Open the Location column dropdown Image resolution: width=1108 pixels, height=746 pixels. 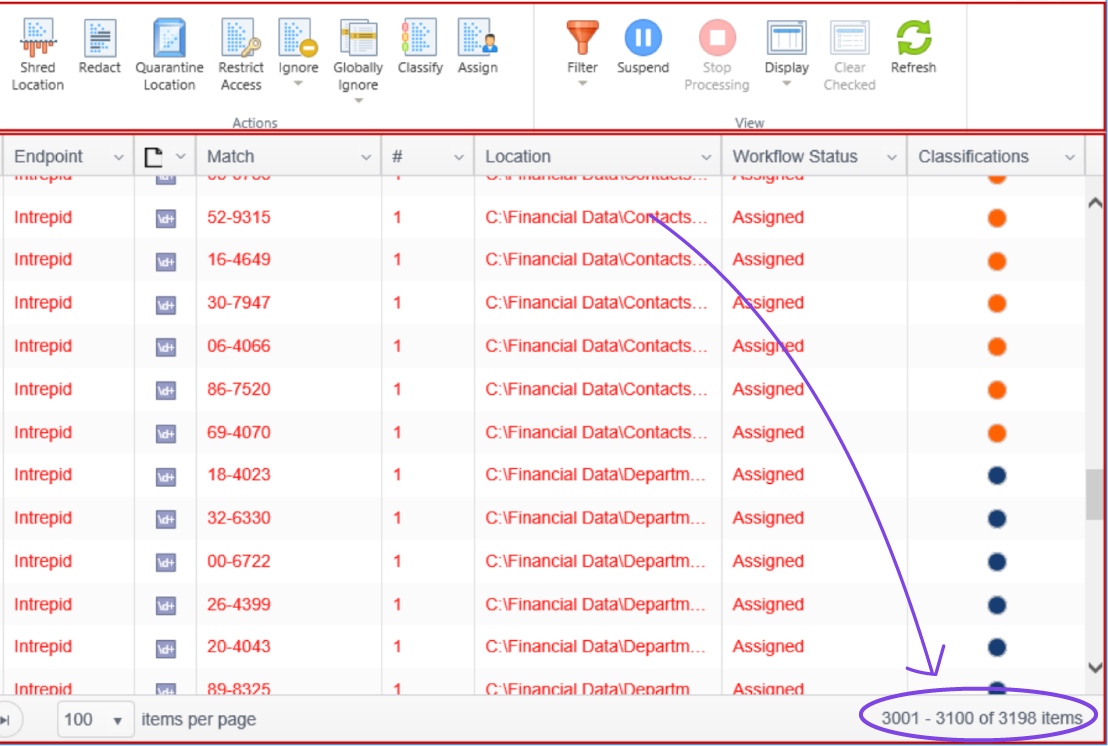706,158
